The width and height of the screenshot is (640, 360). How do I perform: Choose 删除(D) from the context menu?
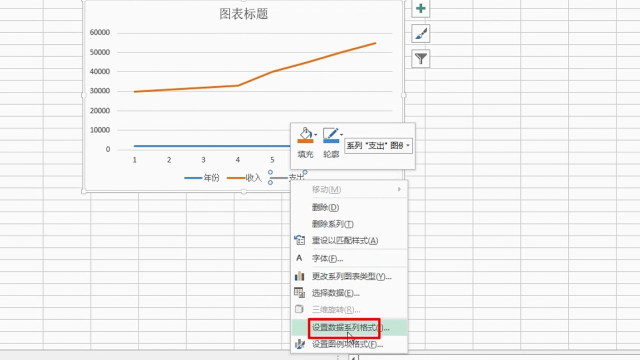(x=349, y=207)
